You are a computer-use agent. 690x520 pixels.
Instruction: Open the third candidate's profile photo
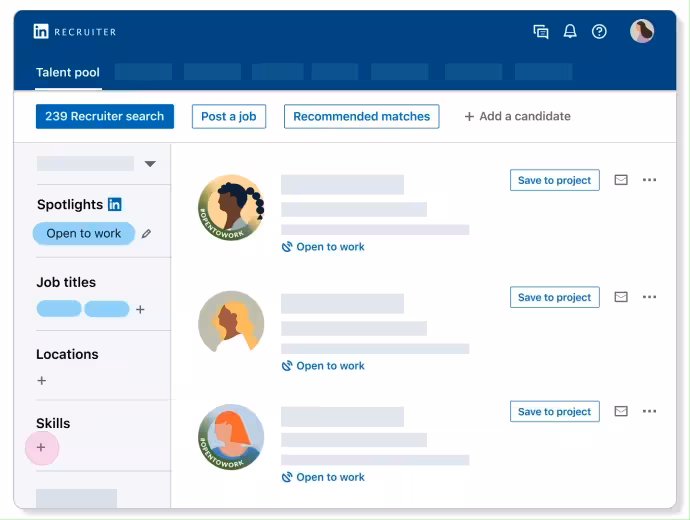(231, 437)
